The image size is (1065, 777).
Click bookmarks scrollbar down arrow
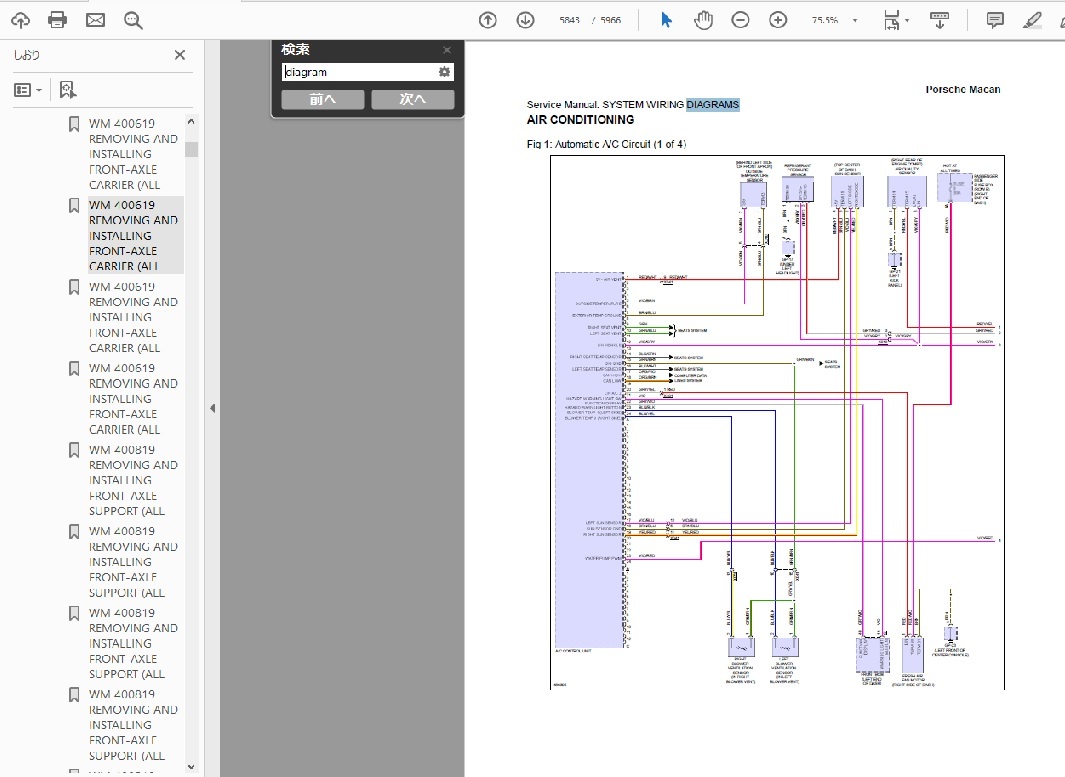[191, 767]
